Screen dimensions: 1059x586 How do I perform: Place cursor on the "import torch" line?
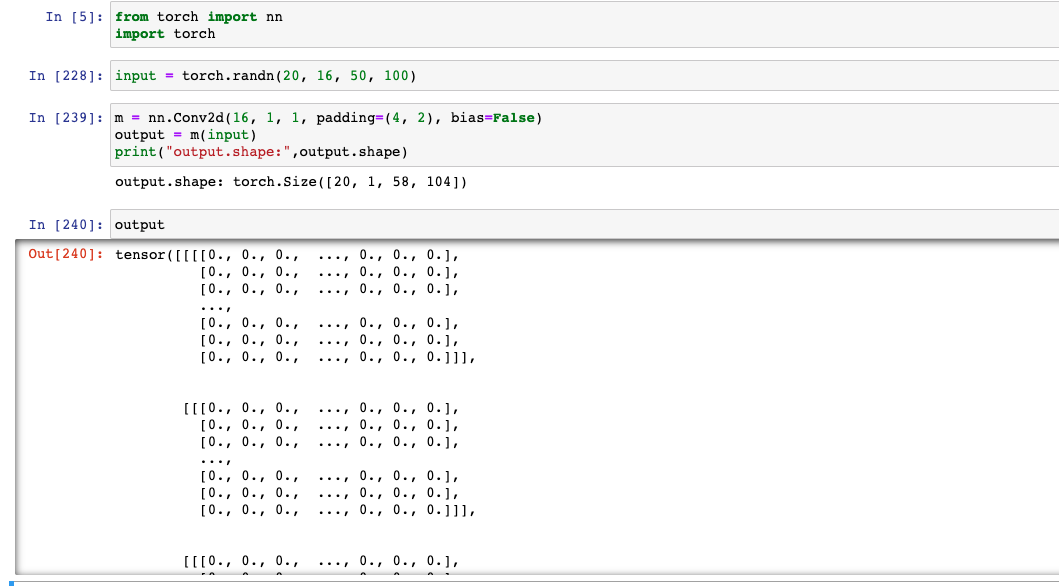pyautogui.click(x=165, y=33)
